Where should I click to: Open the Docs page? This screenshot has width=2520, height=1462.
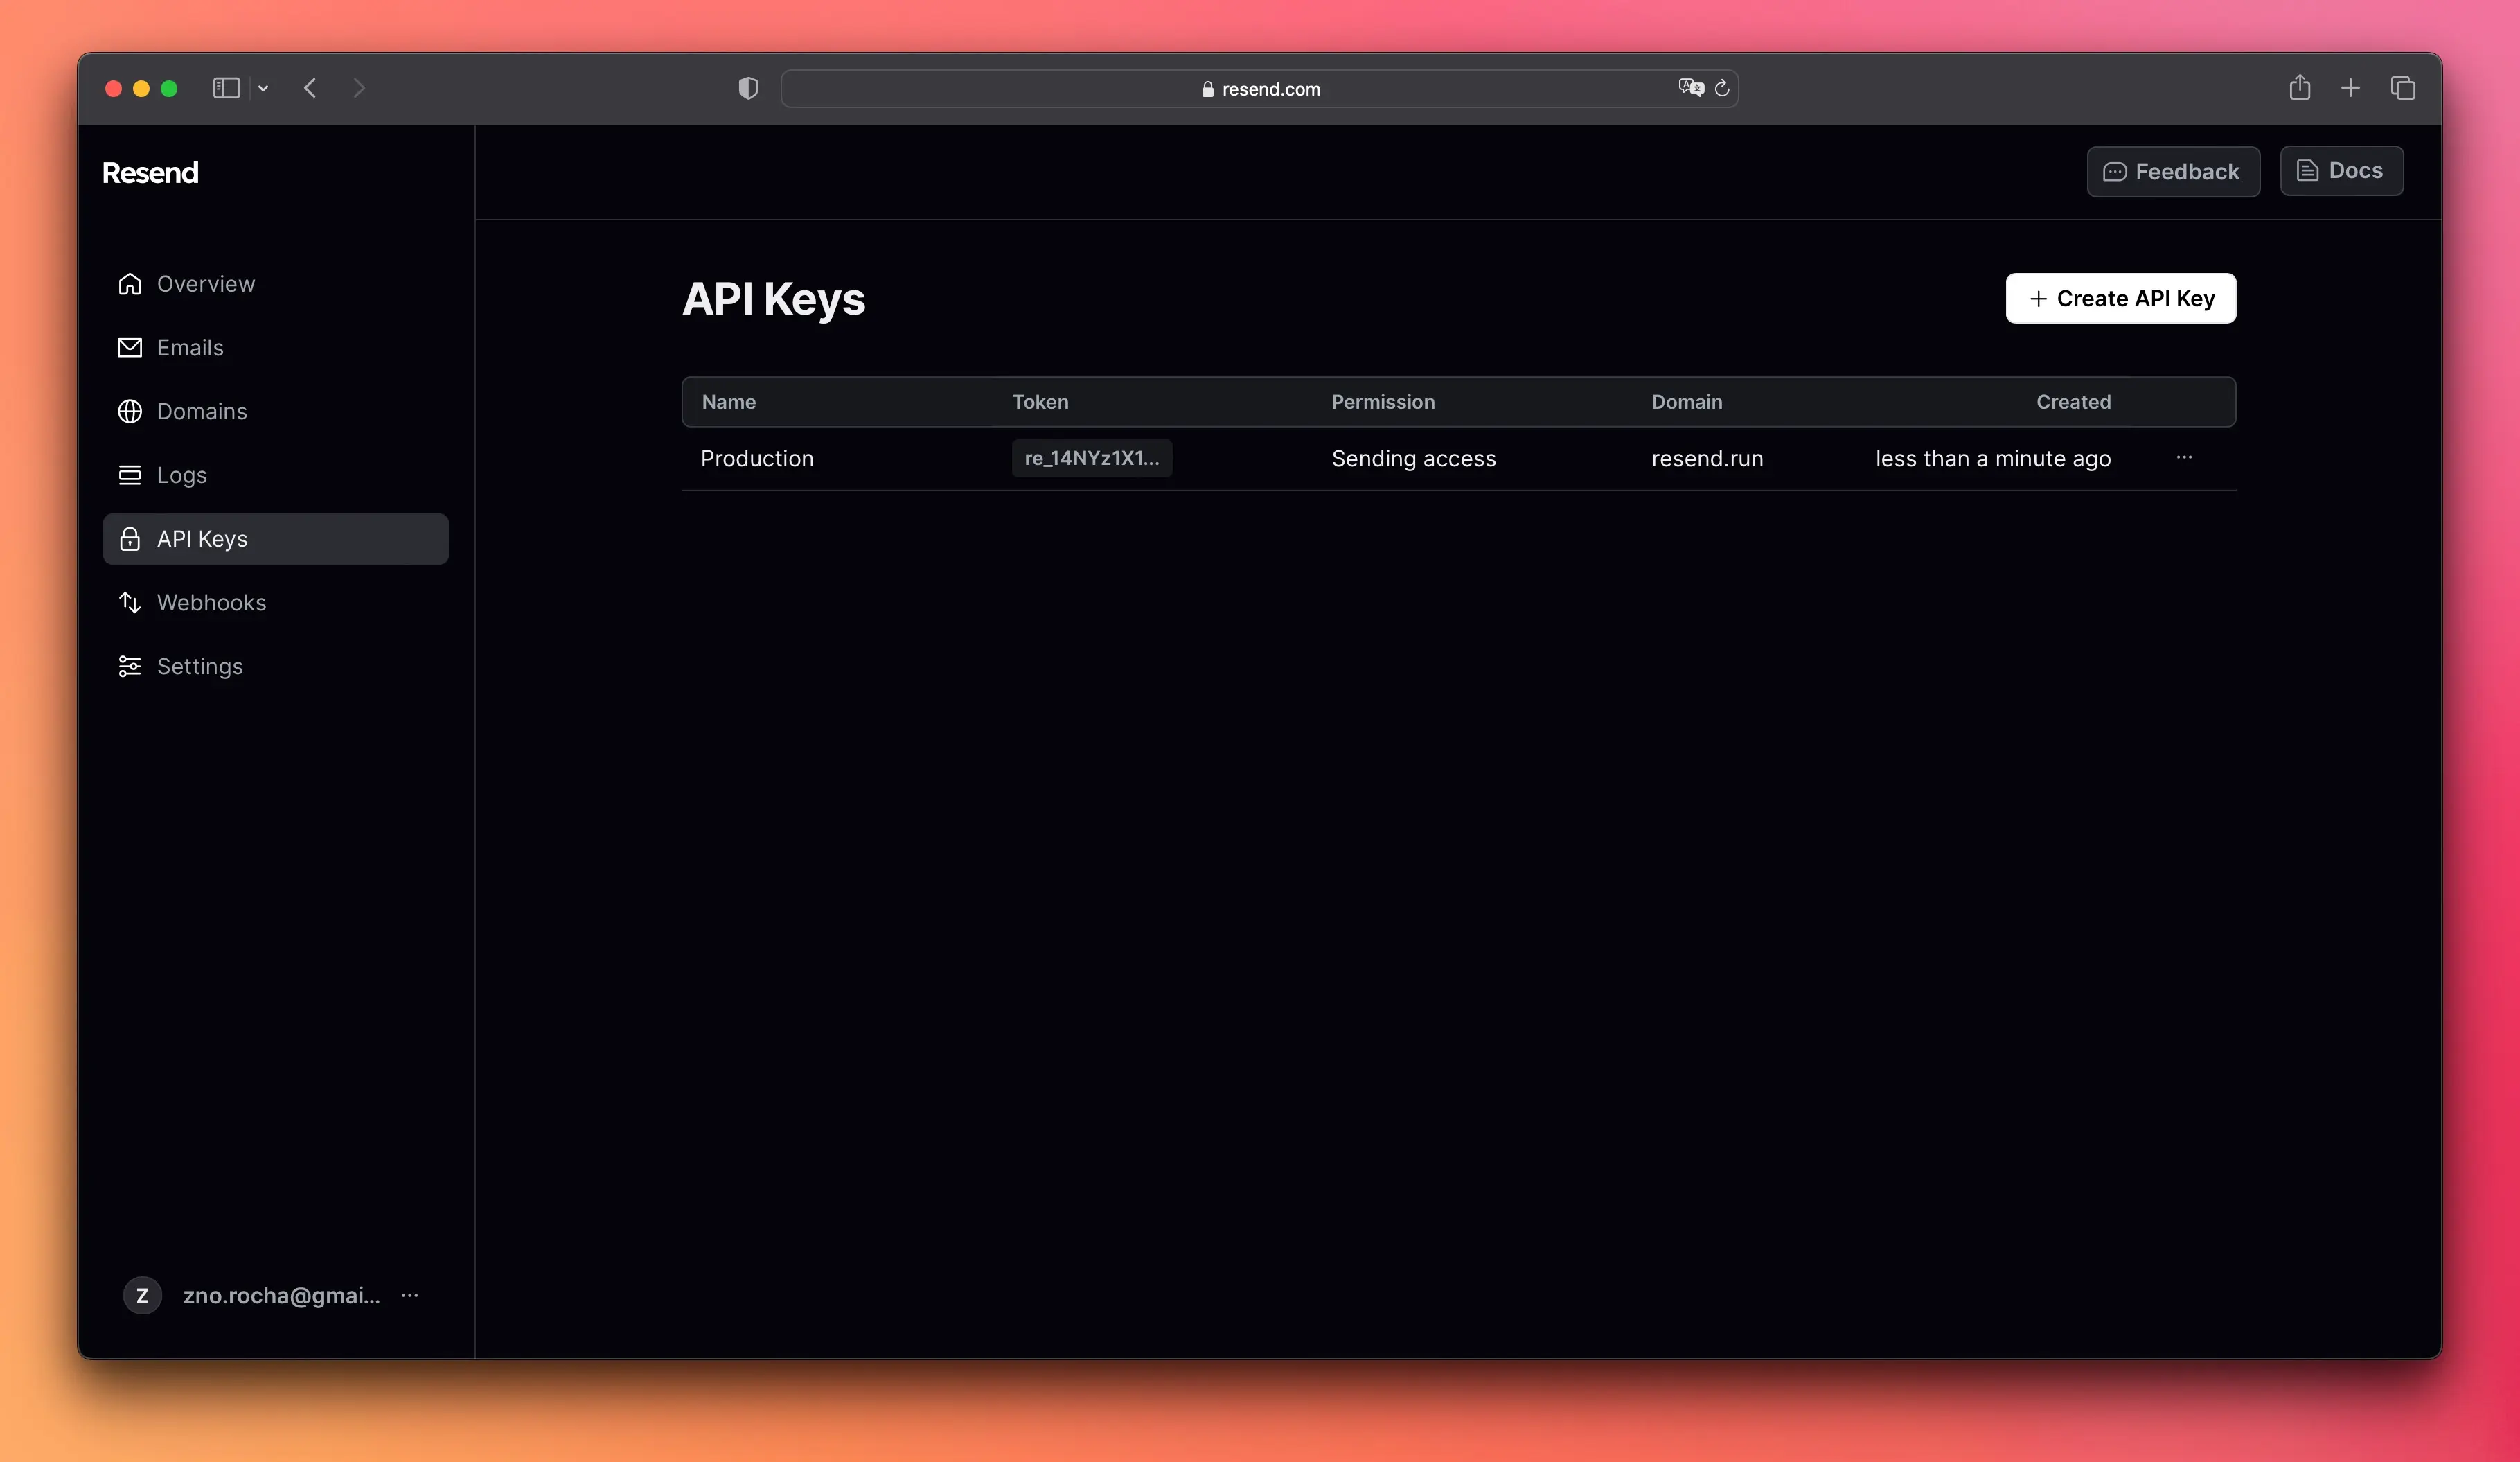point(2342,171)
